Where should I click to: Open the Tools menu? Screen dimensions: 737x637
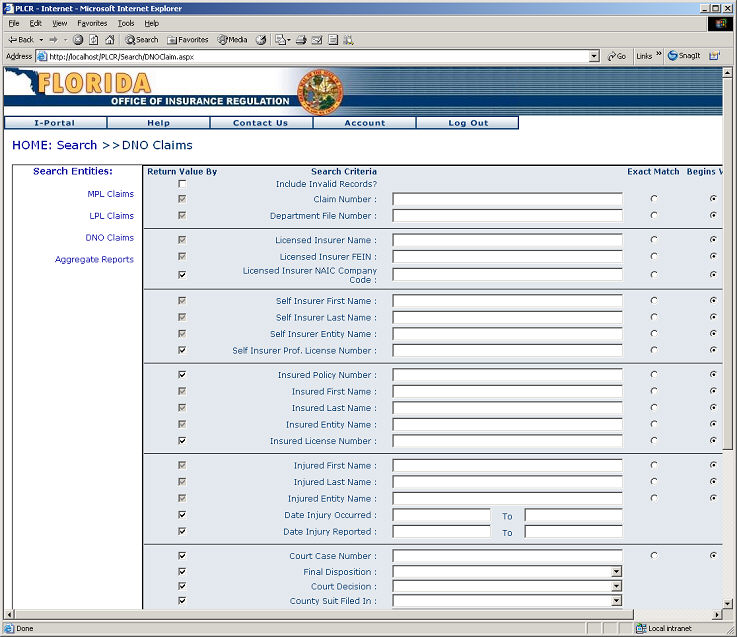point(126,23)
